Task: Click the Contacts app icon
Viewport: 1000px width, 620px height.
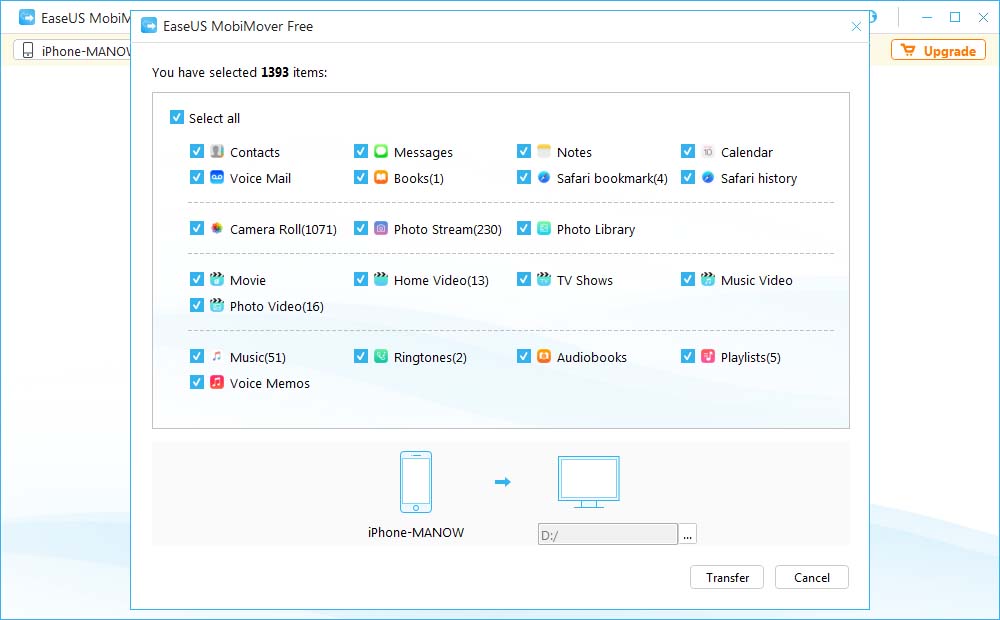Action: tap(216, 152)
